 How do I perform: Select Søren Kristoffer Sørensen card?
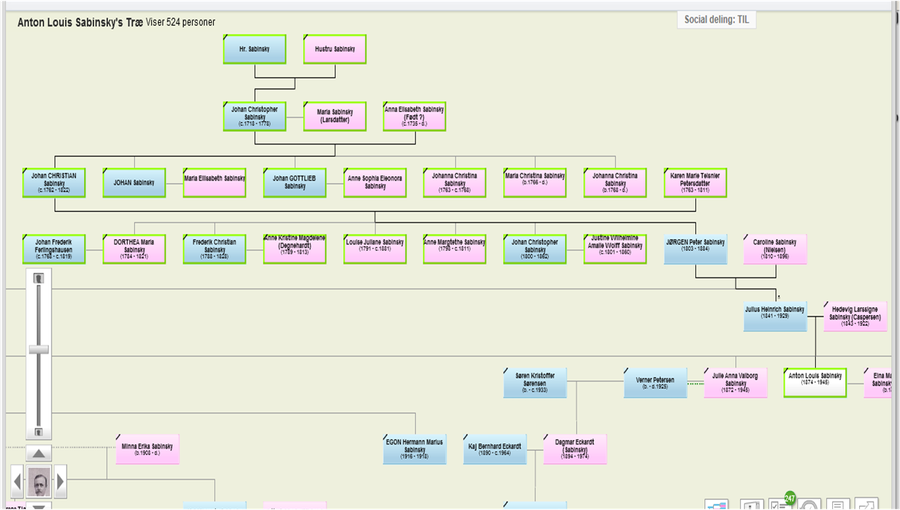click(535, 383)
